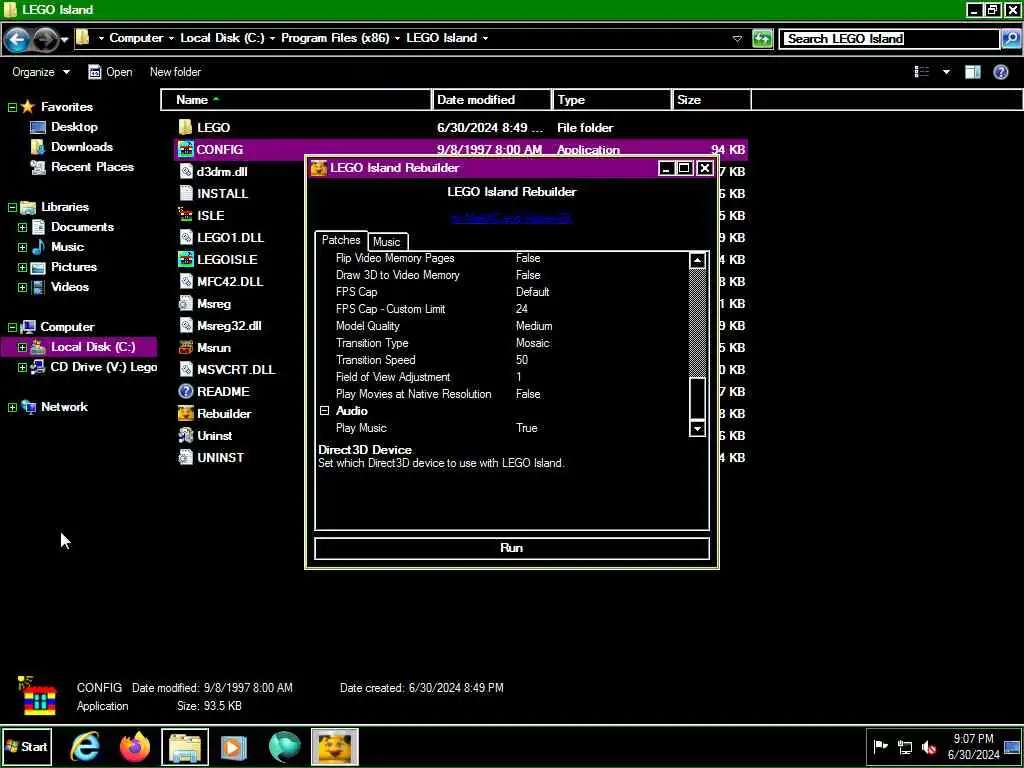Viewport: 1024px width, 768px height.
Task: Toggle the preview pane icon in Explorer
Action: [972, 72]
